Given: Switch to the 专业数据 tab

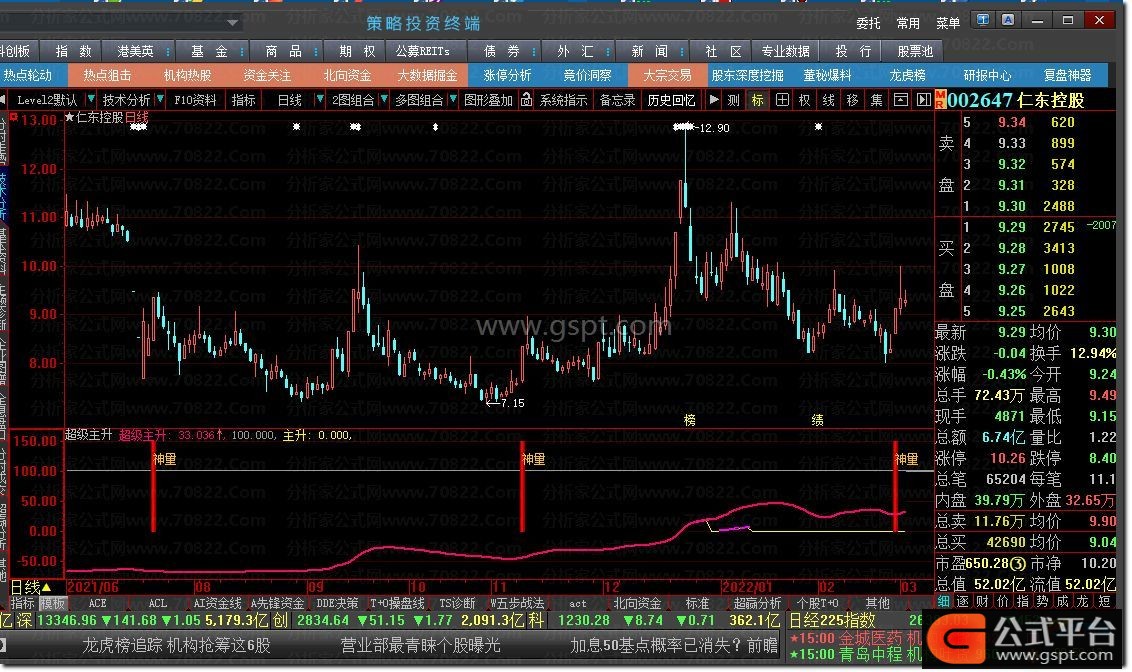Looking at the screenshot, I should click(785, 51).
